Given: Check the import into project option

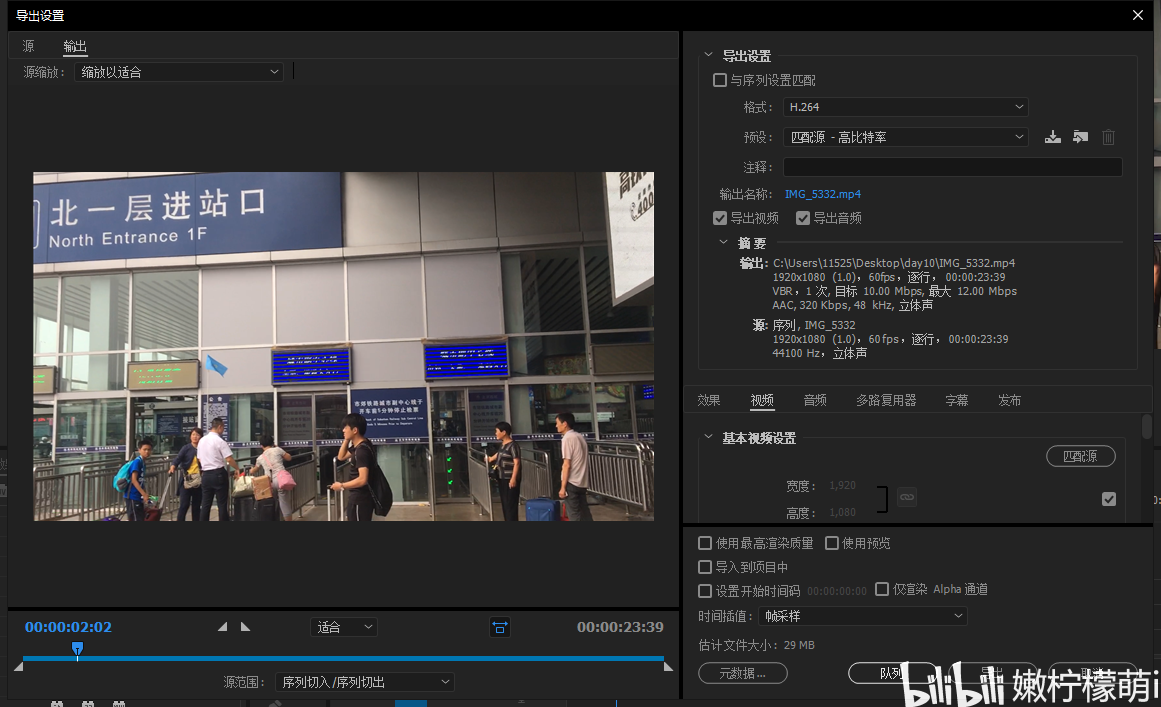Looking at the screenshot, I should pos(705,567).
